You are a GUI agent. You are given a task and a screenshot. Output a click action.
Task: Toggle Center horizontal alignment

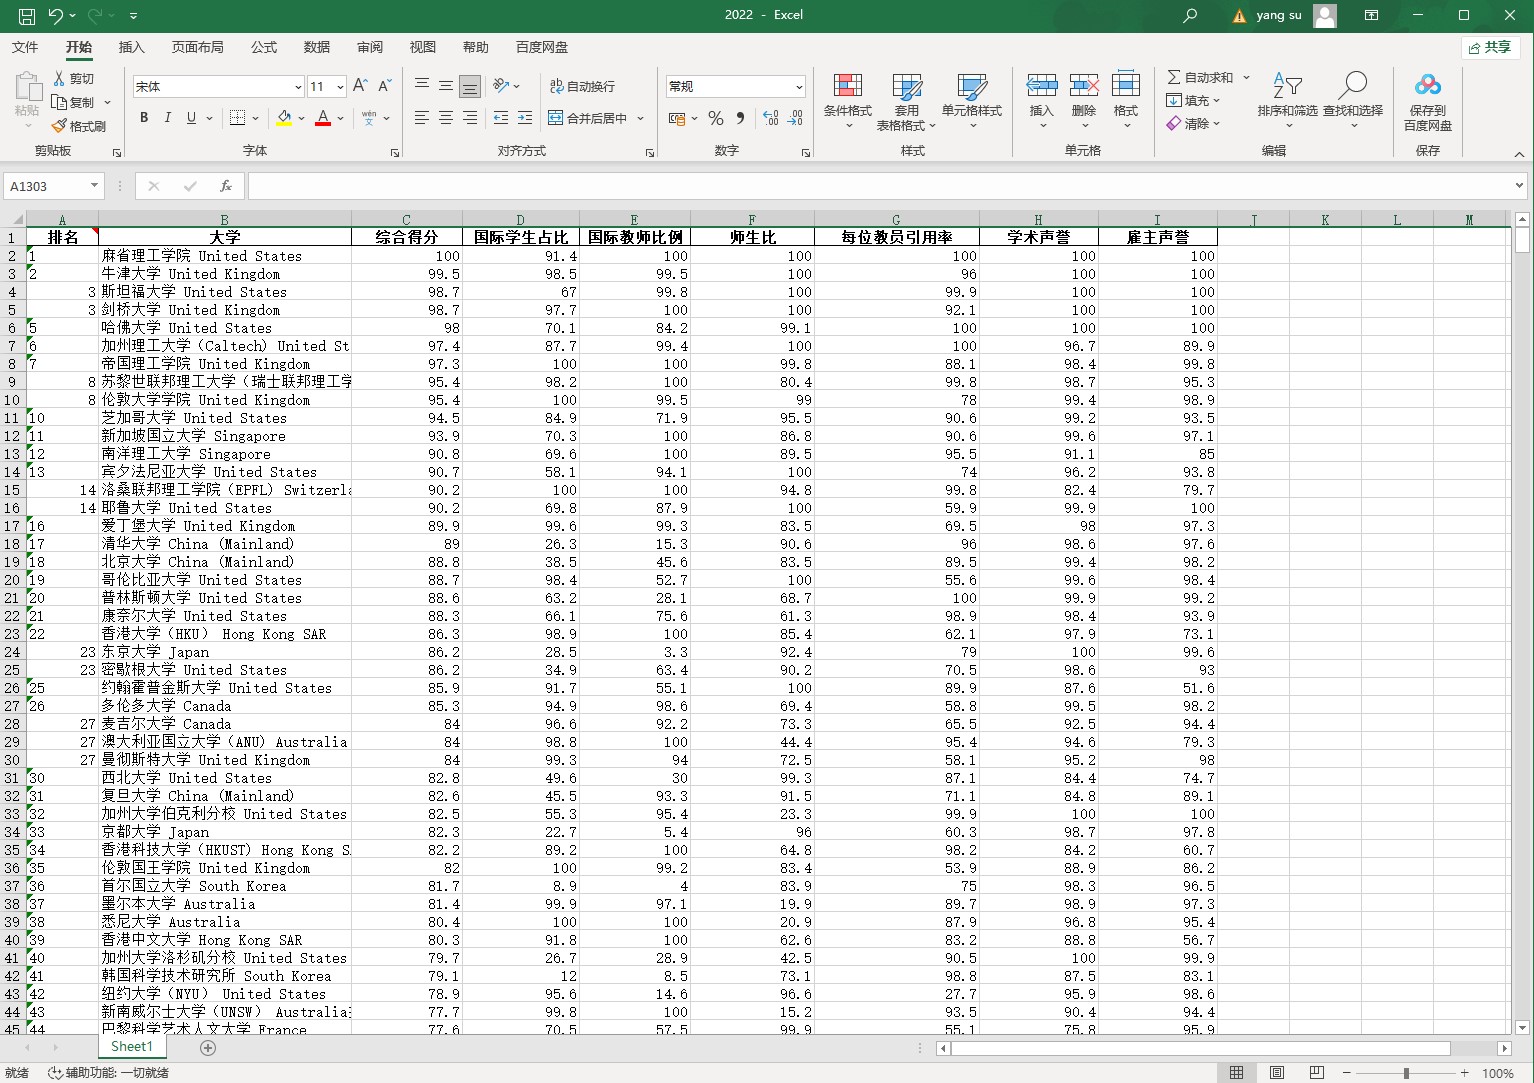446,118
